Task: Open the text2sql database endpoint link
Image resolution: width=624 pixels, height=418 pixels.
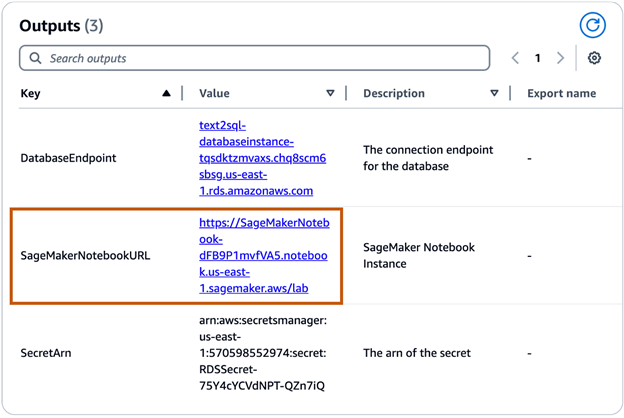Action: [262, 158]
